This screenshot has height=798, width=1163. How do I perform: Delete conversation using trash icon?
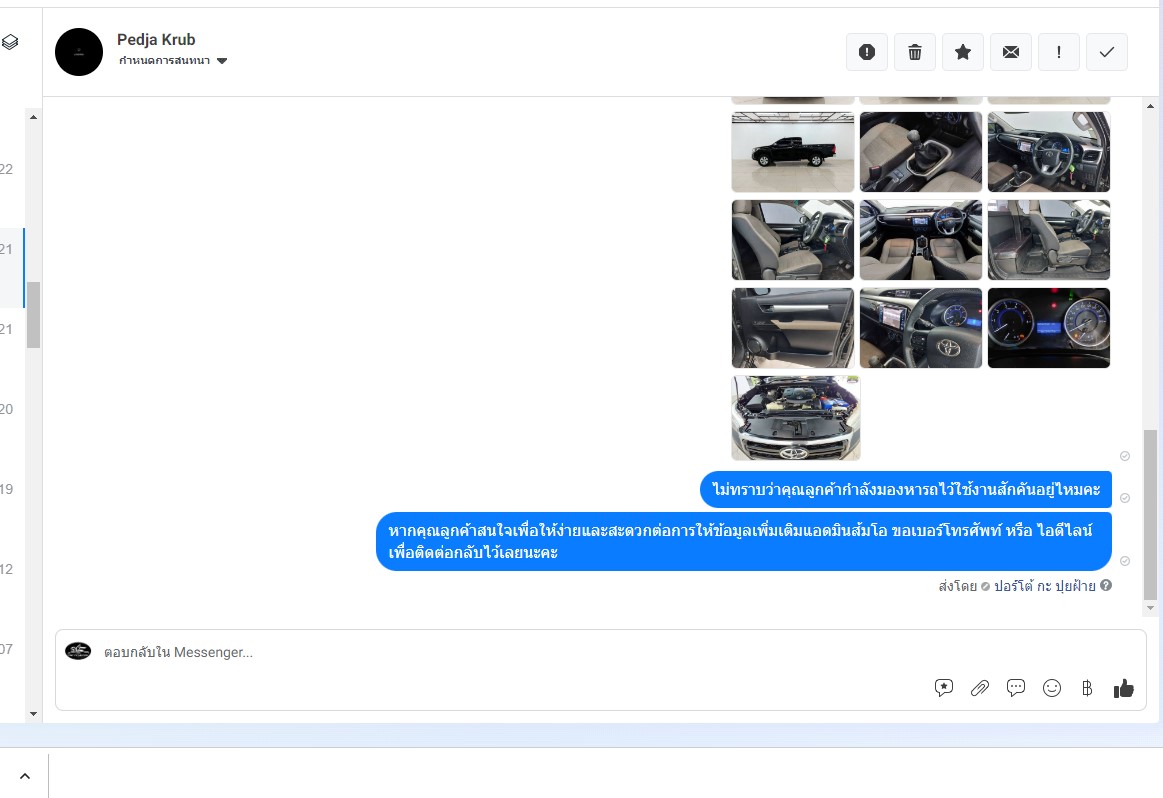(x=915, y=52)
